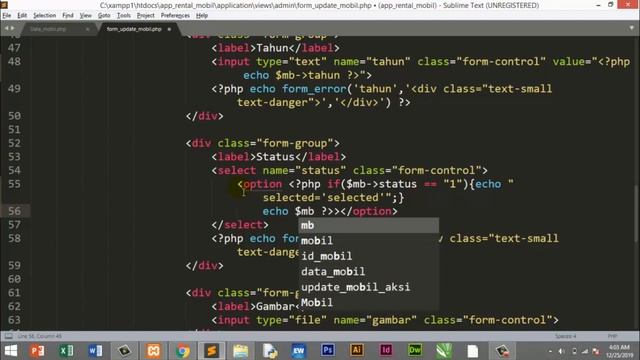
Task: Open Illustrator from the taskbar
Action: (356, 351)
